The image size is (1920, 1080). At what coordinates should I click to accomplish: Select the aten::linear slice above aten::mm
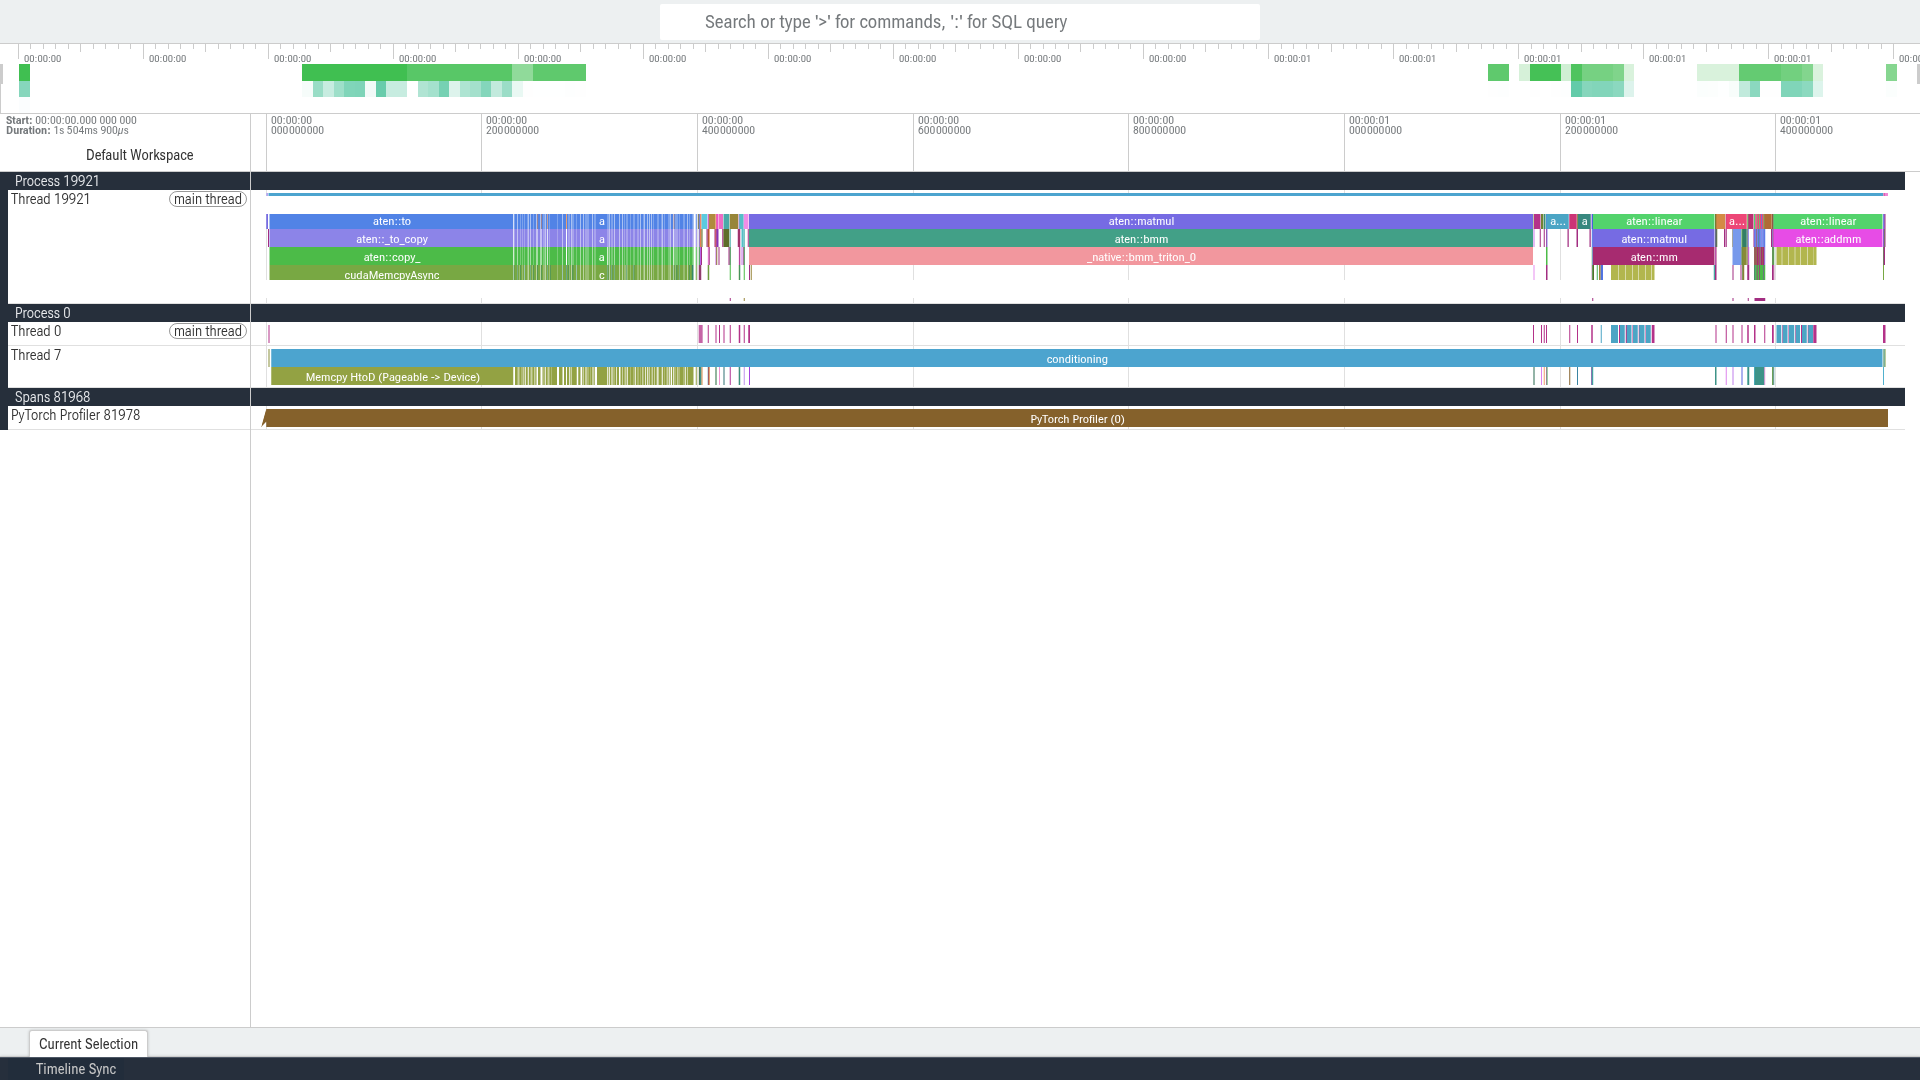coord(1653,221)
